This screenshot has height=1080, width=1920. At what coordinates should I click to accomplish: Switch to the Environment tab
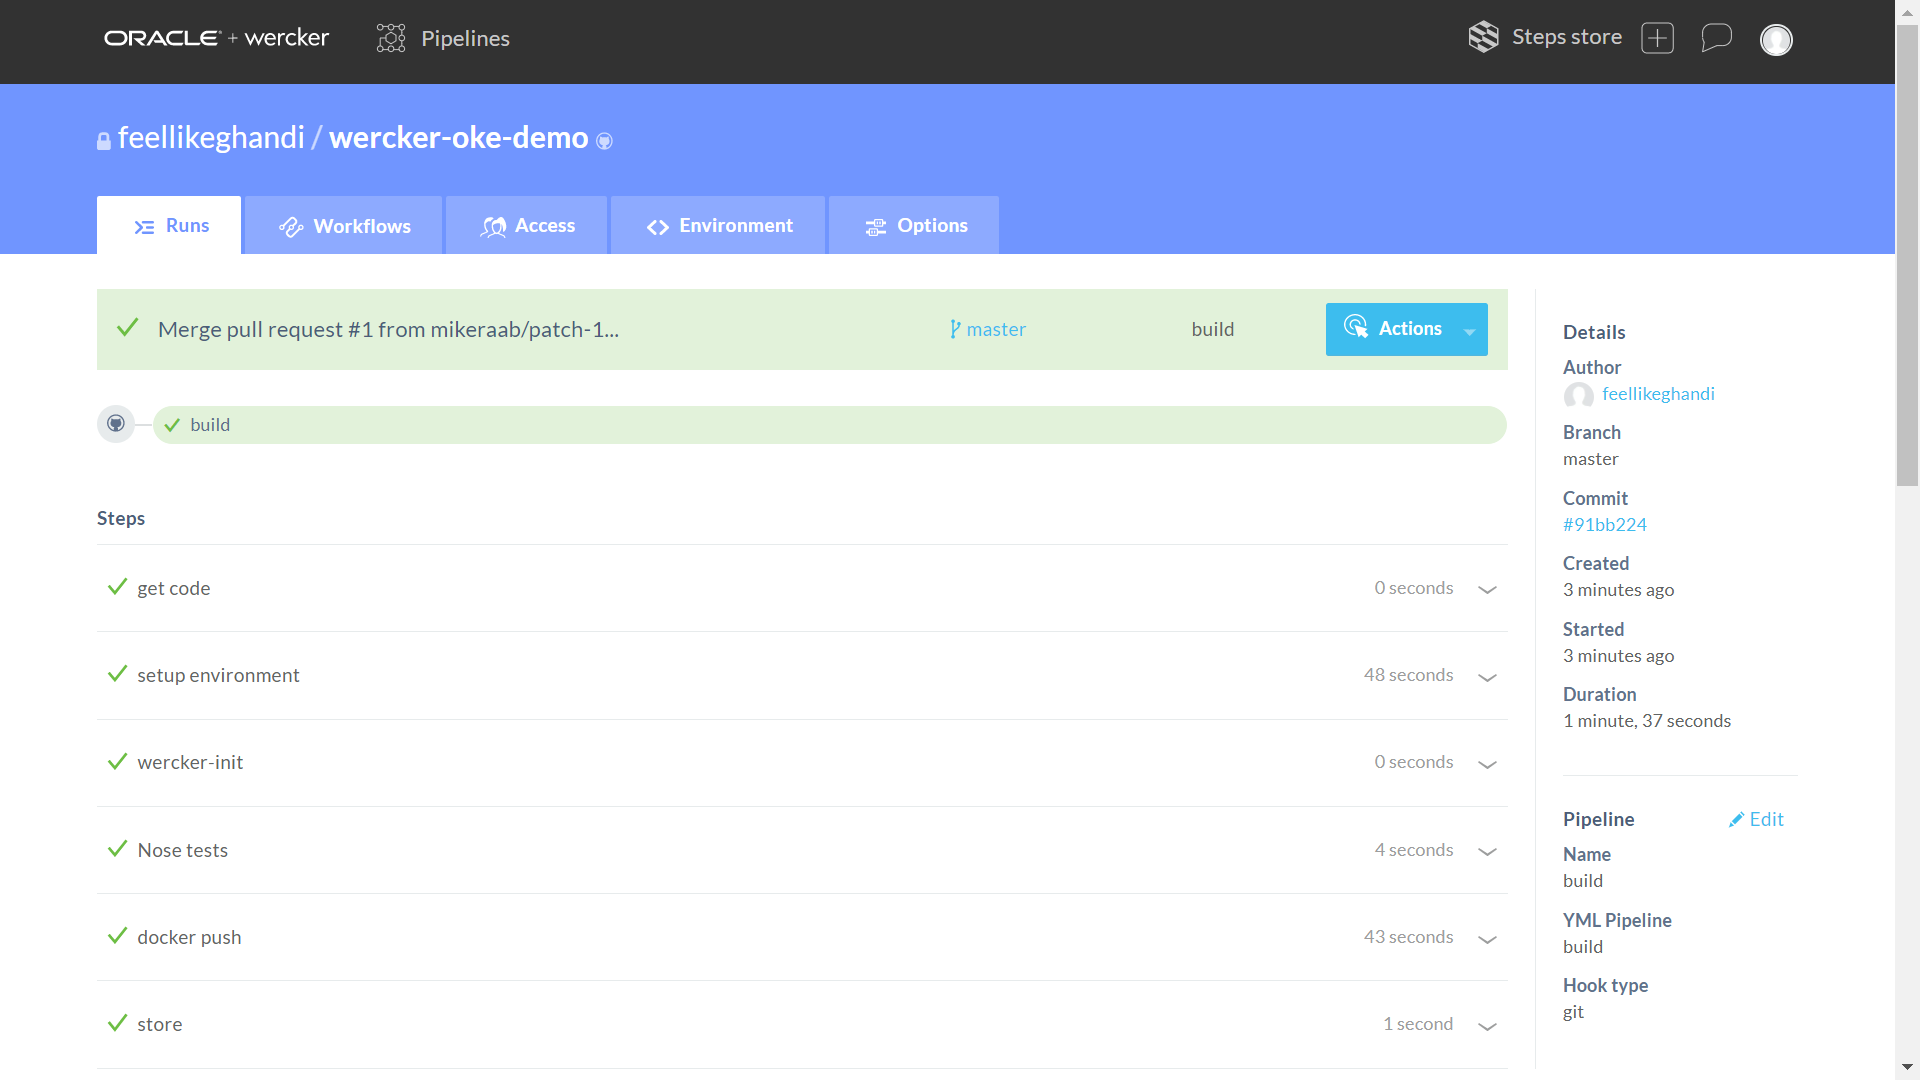[719, 226]
